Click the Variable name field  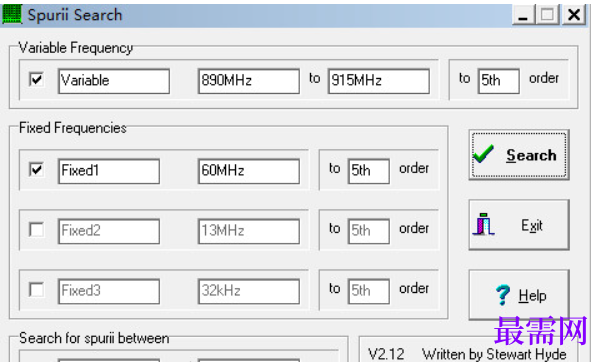(x=114, y=81)
